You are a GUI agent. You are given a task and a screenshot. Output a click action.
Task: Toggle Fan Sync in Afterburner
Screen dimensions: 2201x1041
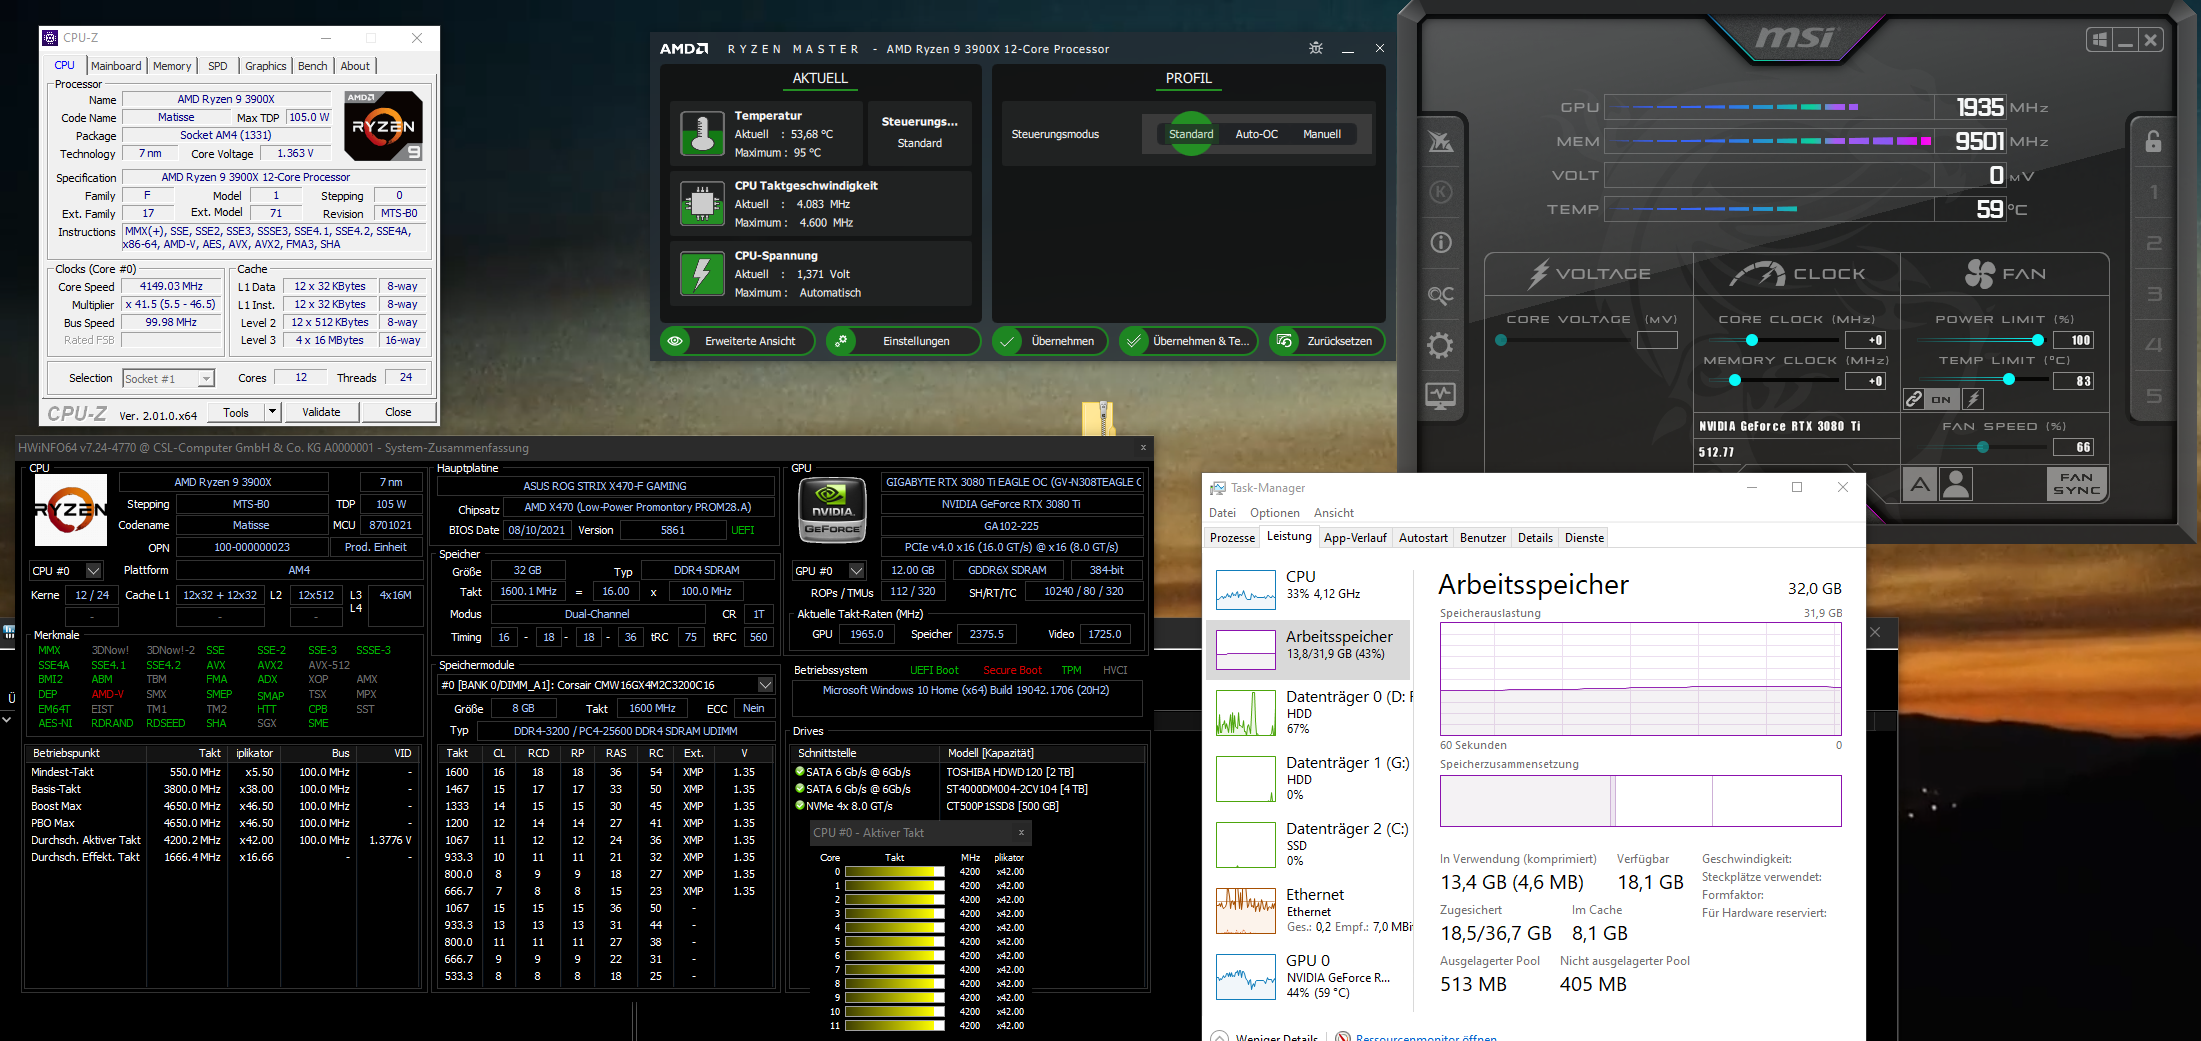pos(2076,485)
